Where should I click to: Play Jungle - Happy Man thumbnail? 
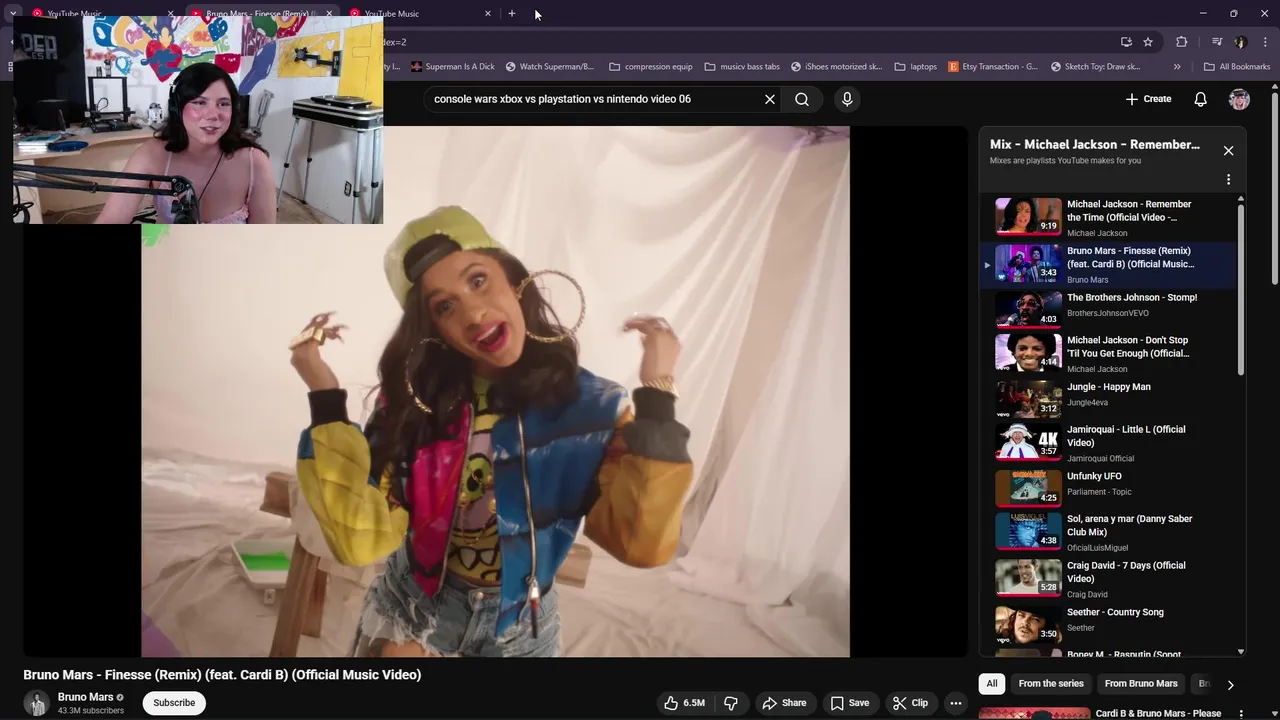click(x=1028, y=397)
